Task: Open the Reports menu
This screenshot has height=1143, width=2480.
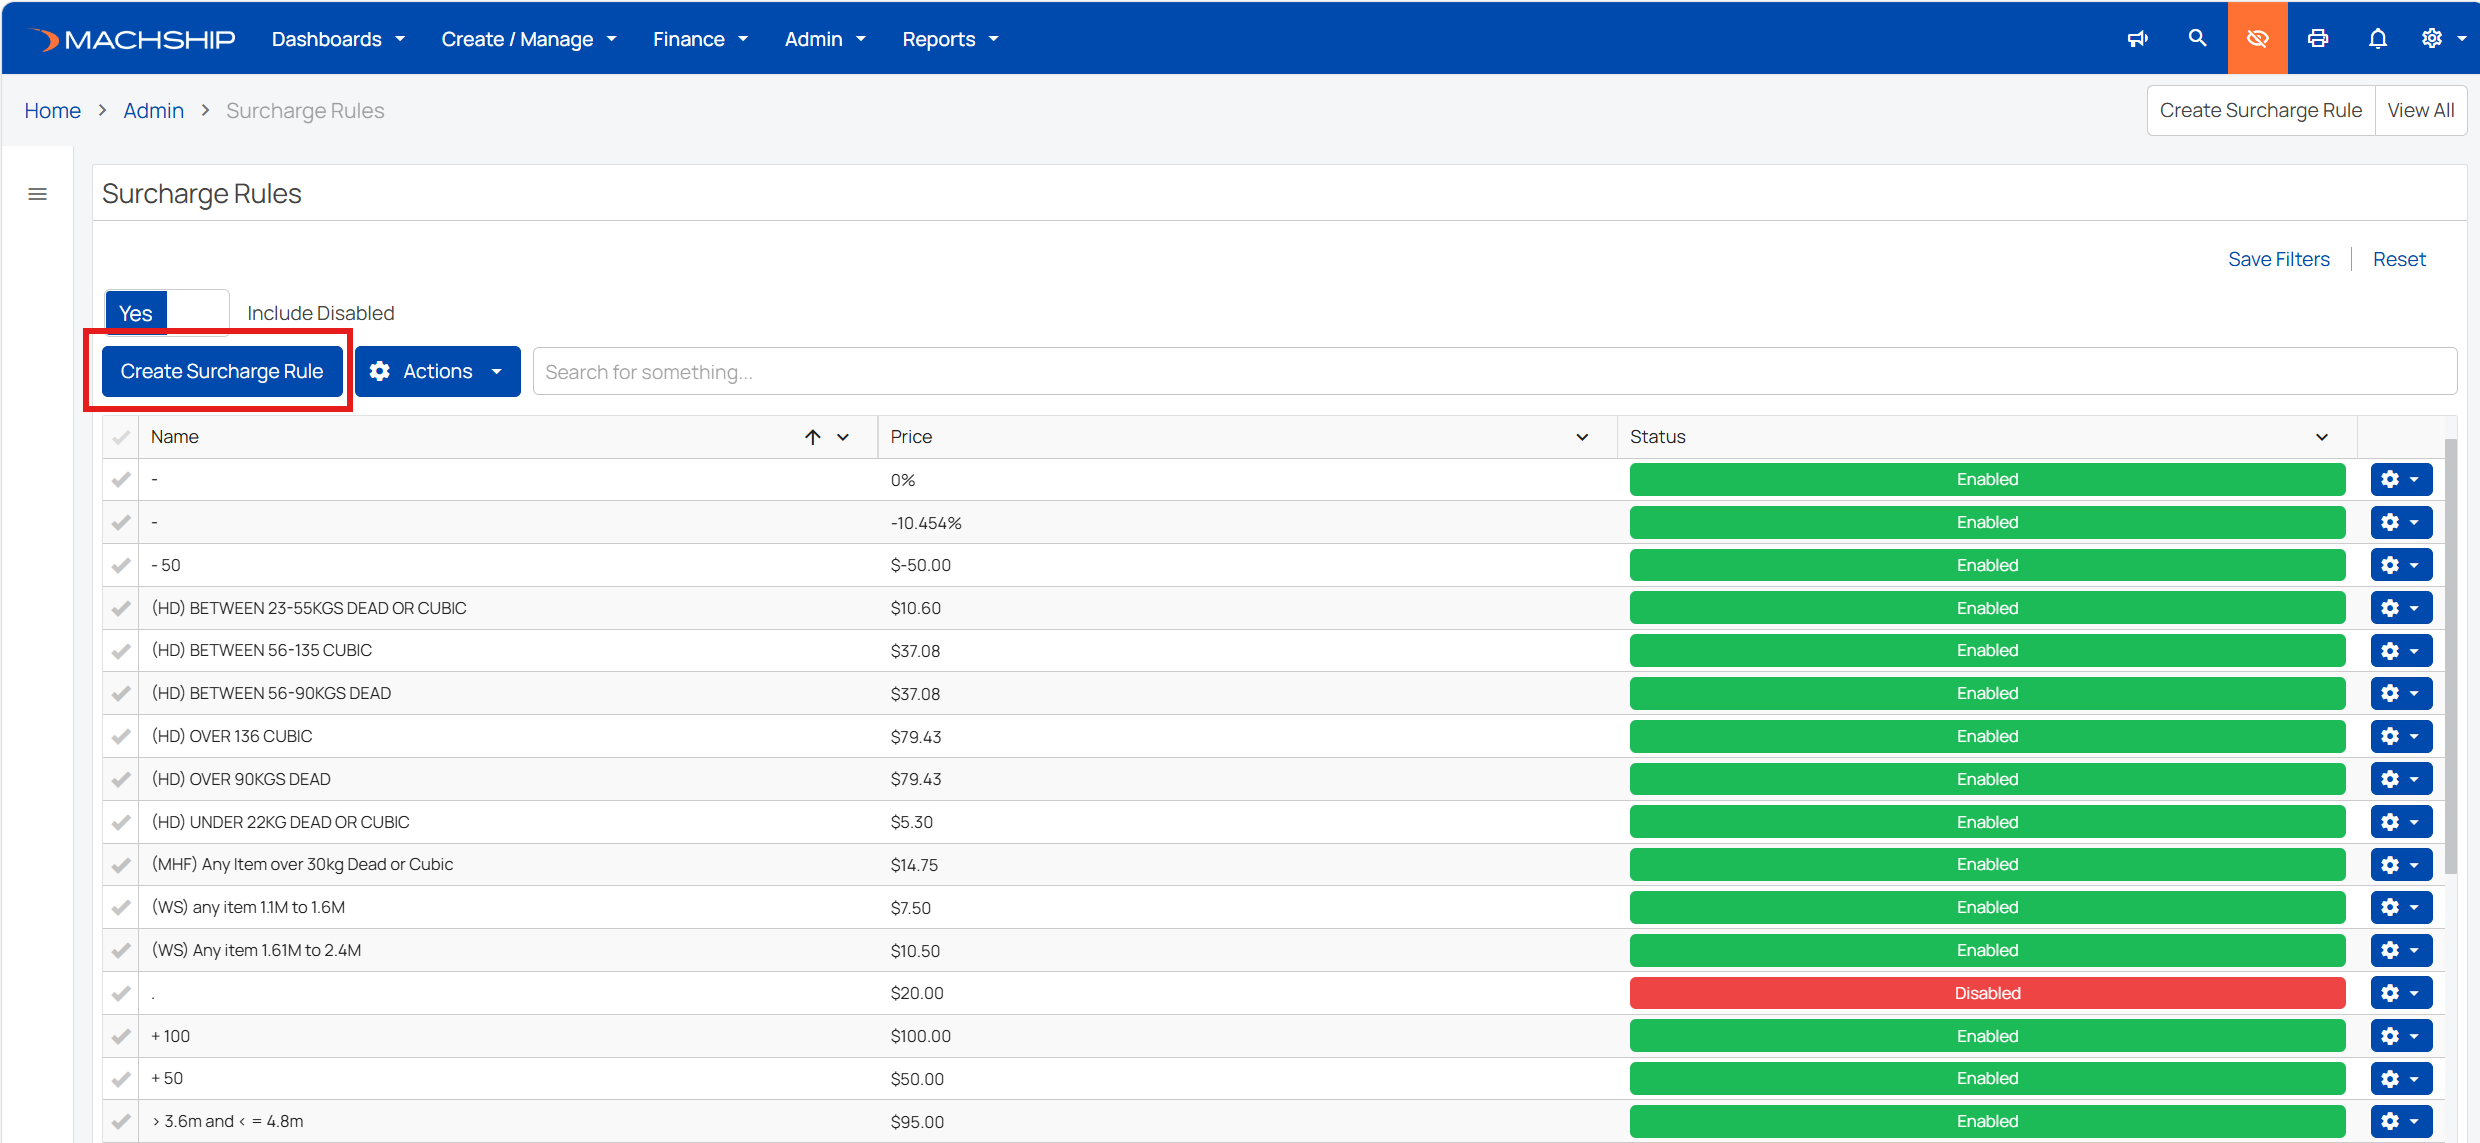Action: (950, 39)
